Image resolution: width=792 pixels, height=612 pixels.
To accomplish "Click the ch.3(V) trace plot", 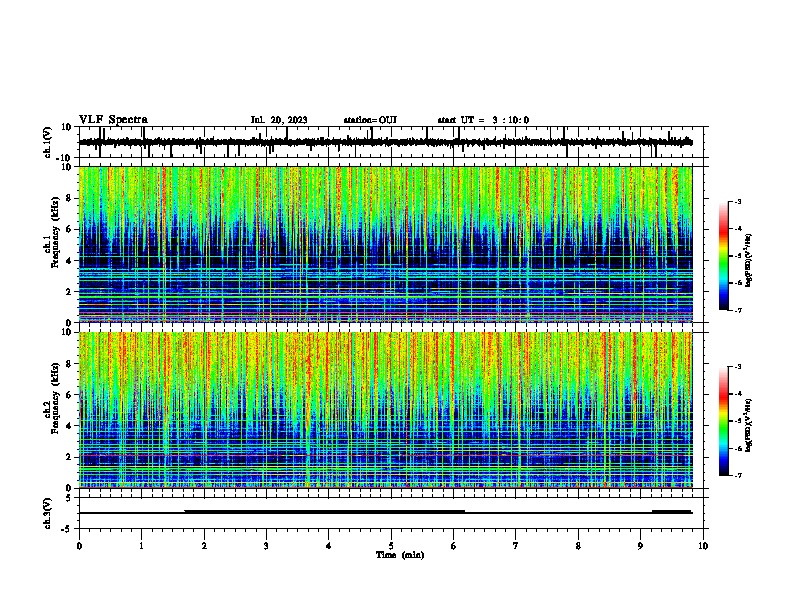I will coord(393,513).
